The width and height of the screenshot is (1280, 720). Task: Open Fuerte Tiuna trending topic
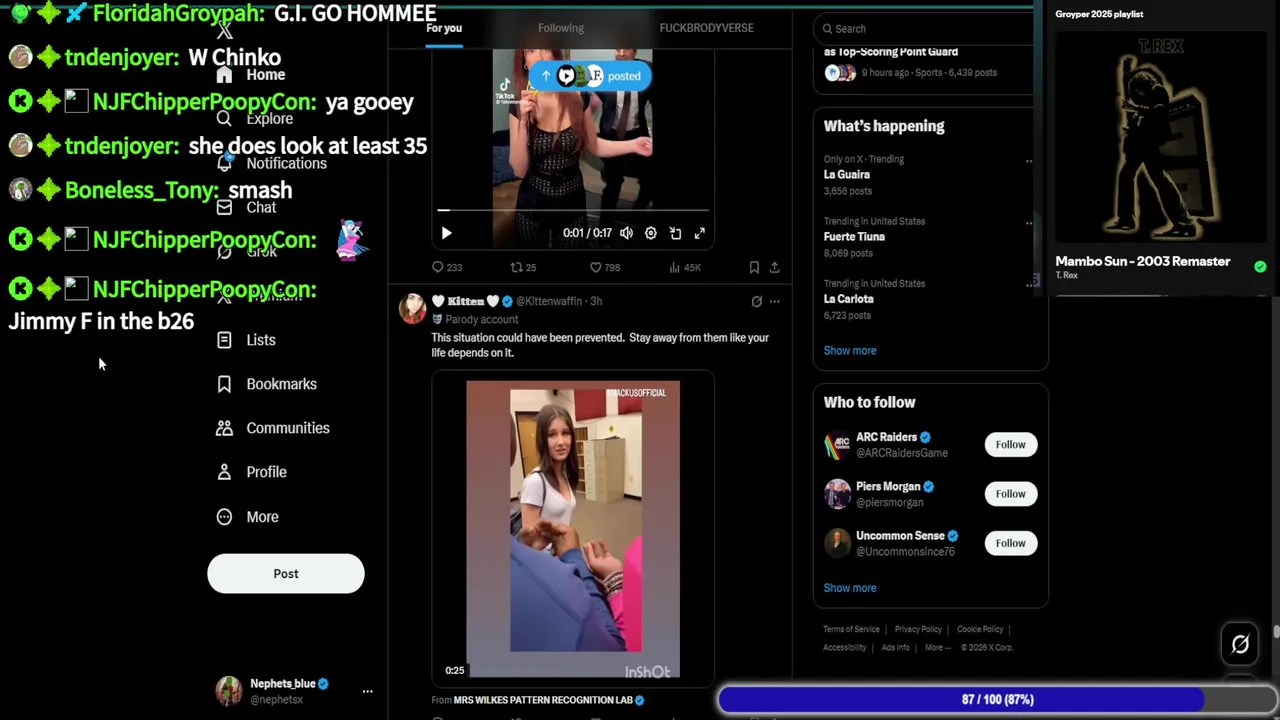pos(854,237)
